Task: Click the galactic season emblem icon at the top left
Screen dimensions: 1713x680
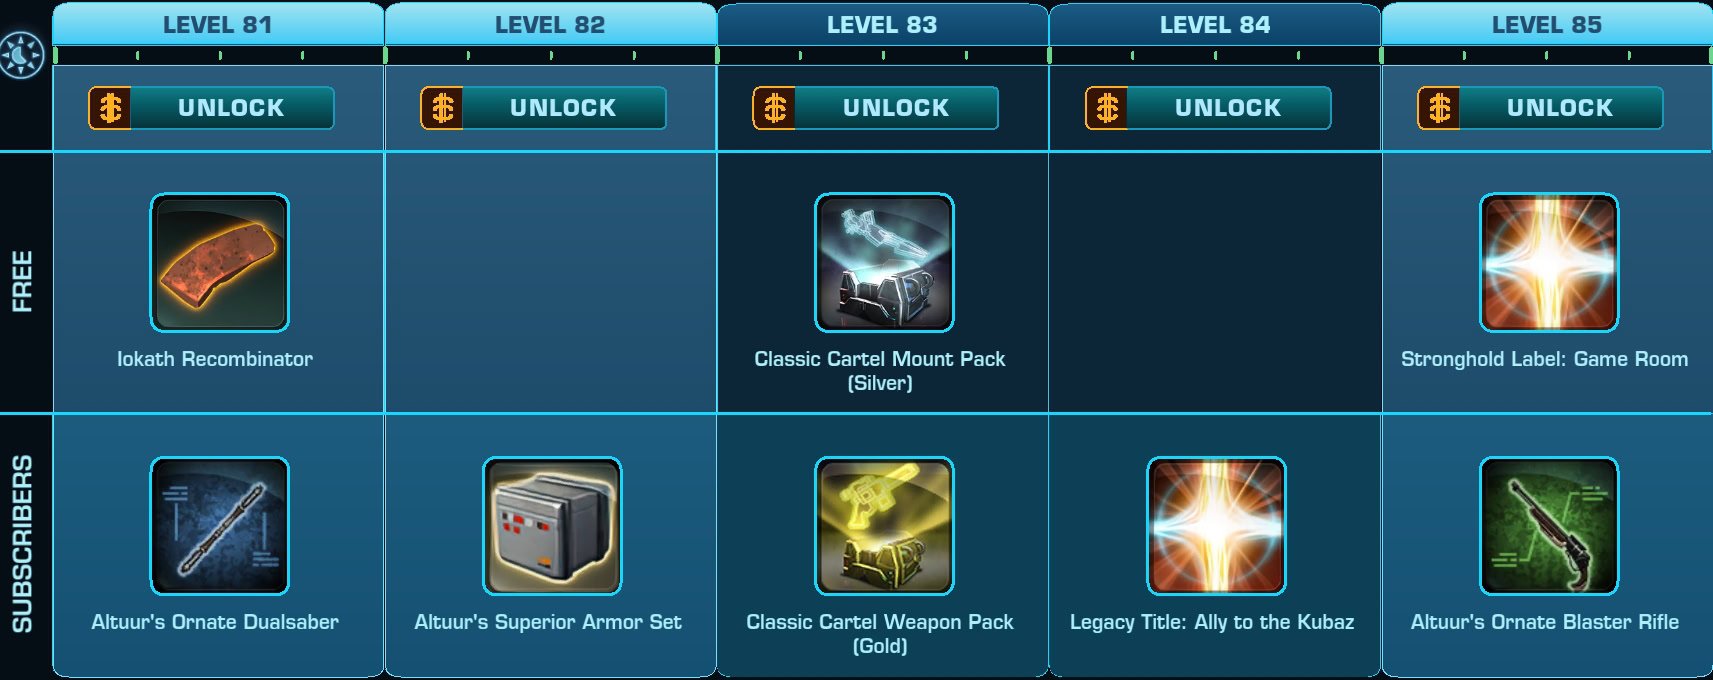Action: point(22,54)
